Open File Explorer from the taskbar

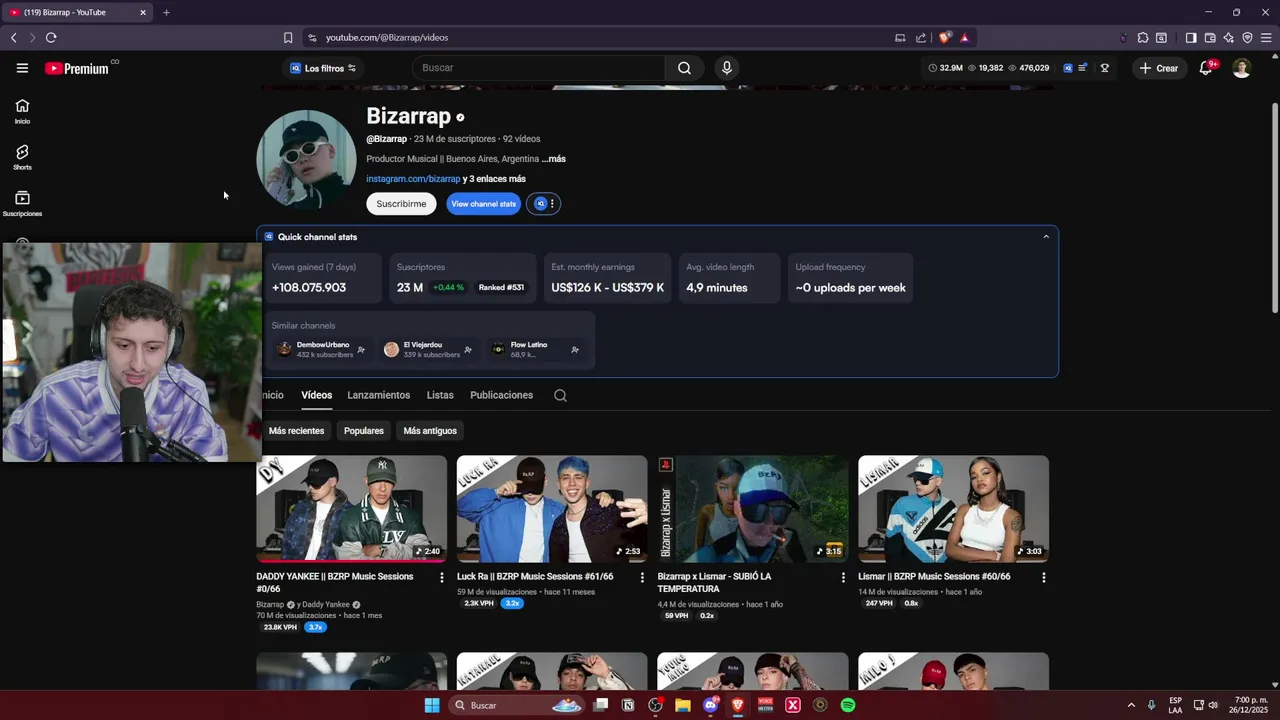pyautogui.click(x=683, y=705)
